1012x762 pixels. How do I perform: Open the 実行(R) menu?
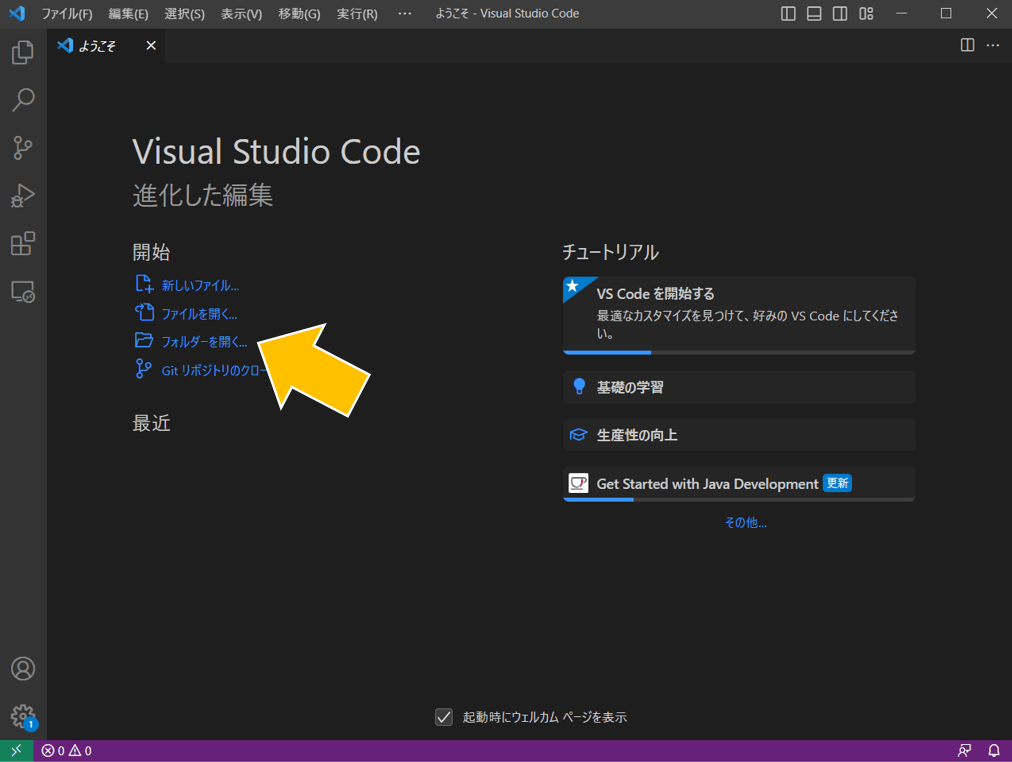(x=357, y=14)
